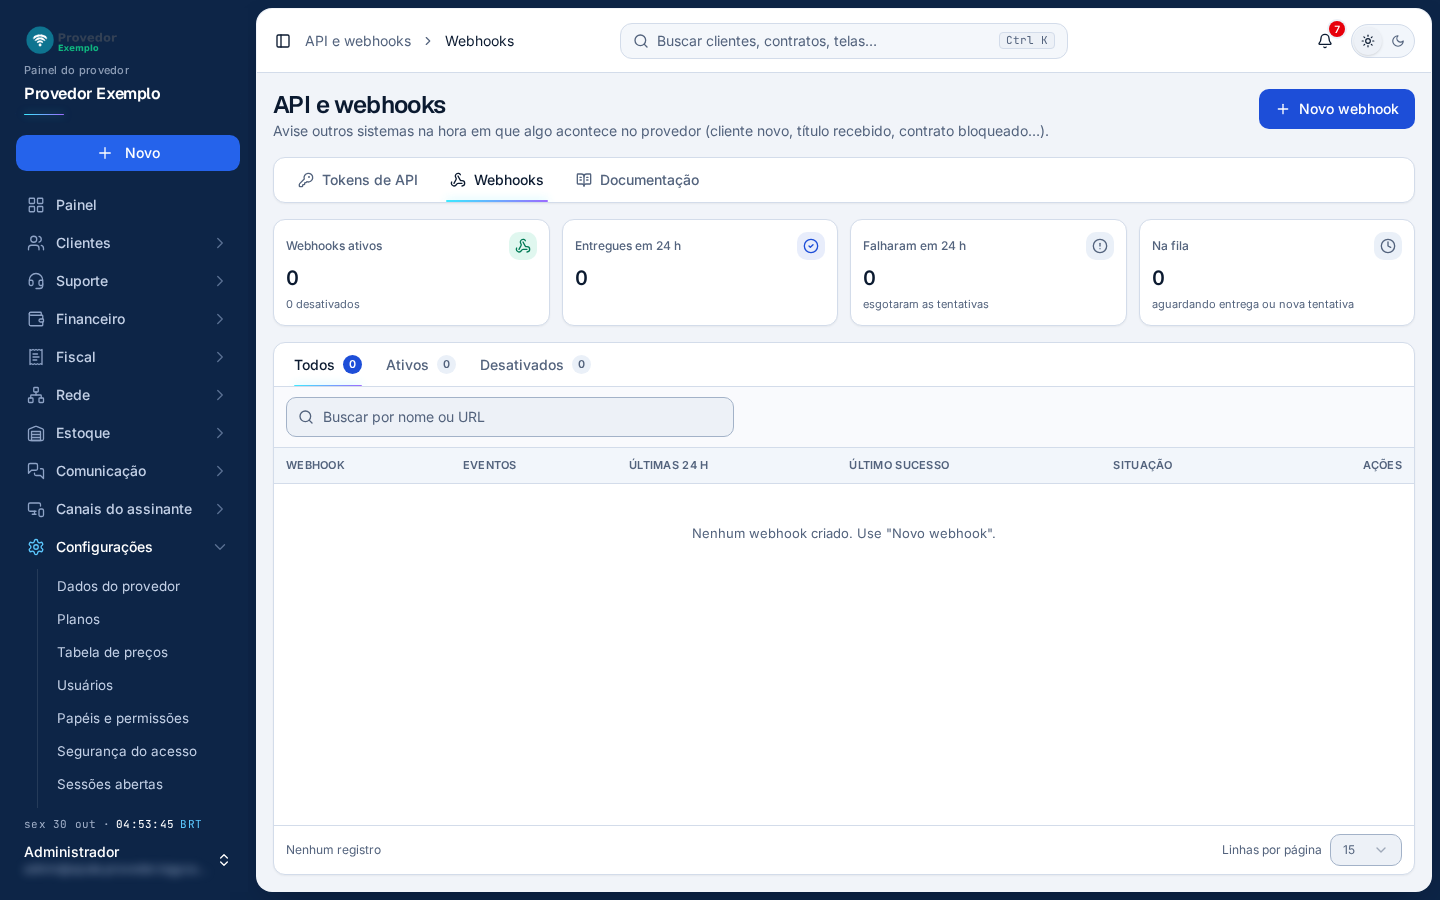Switch to dark theme moon icon
Image resolution: width=1440 pixels, height=900 pixels.
tap(1398, 41)
